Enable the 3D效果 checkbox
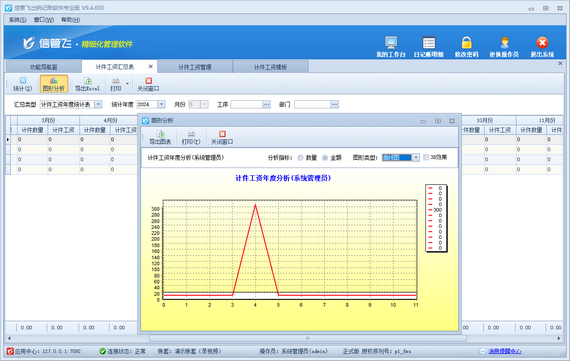The image size is (570, 361). click(x=426, y=157)
